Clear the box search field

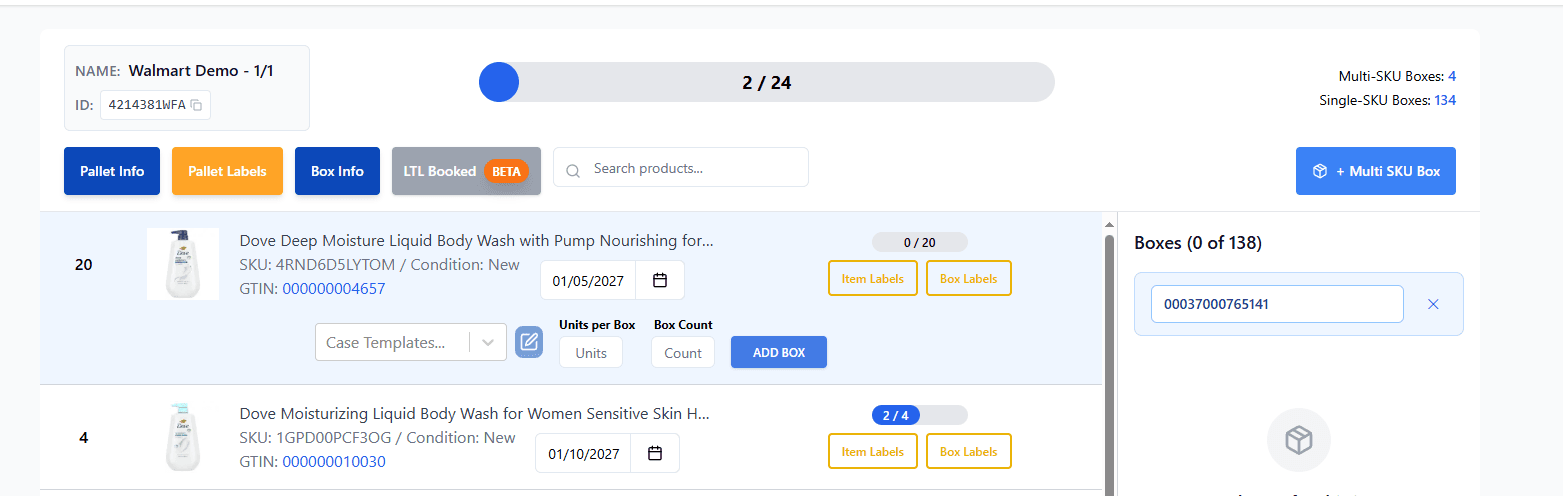coord(1433,304)
